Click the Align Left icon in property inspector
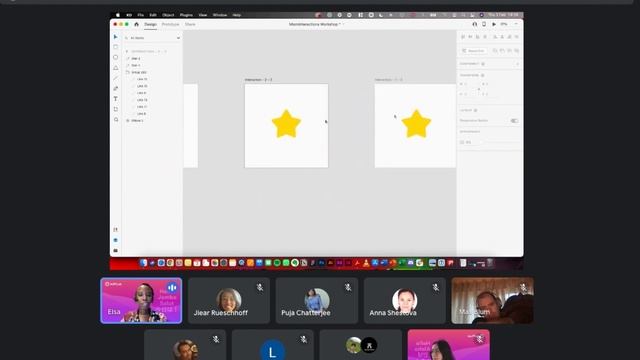The height and width of the screenshot is (360, 640). (495, 37)
